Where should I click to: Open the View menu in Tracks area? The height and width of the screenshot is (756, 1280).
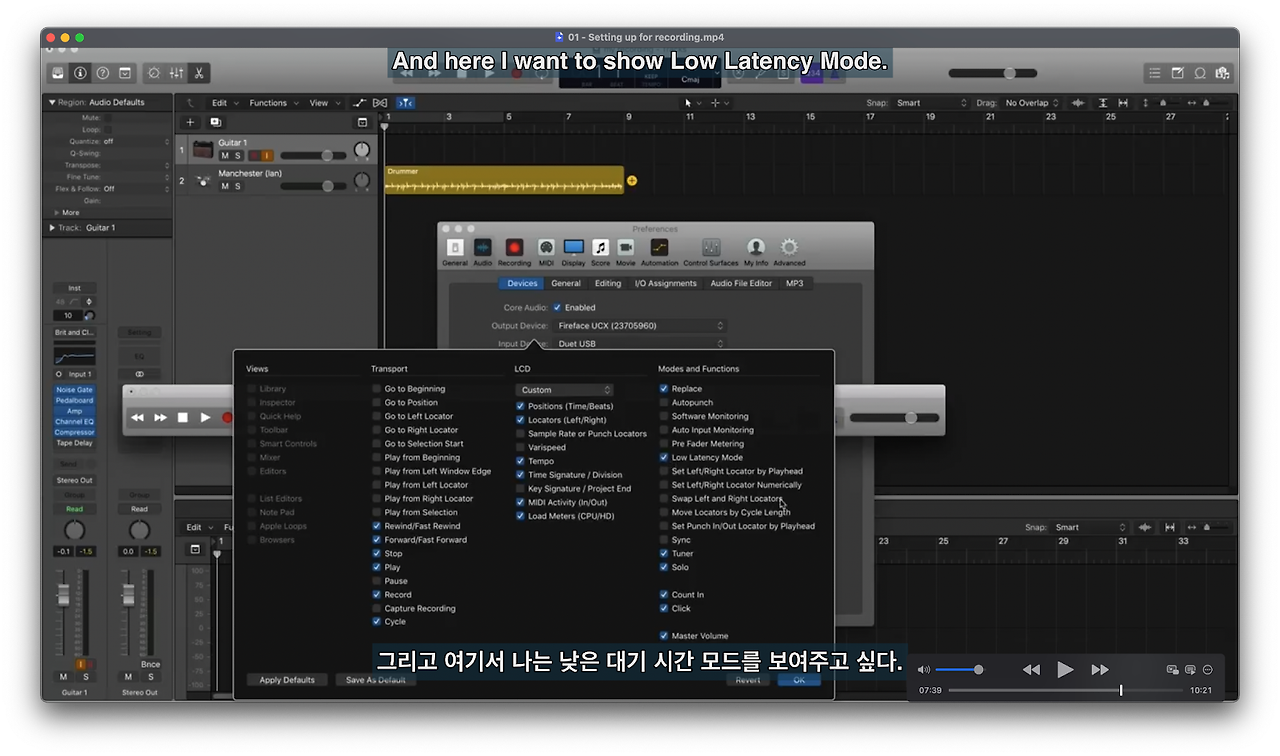[x=323, y=103]
